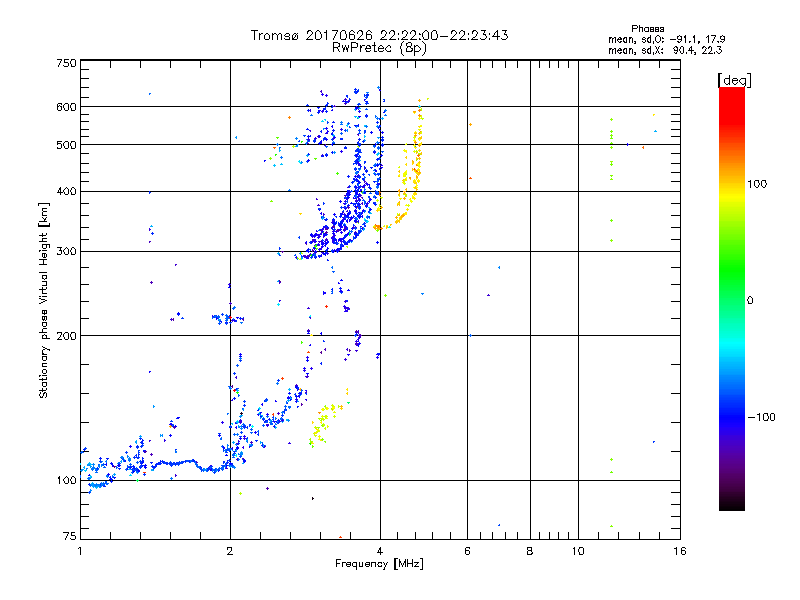Click the 'Frequency [MHz]' x-axis label
The image size is (800, 600).
click(379, 565)
